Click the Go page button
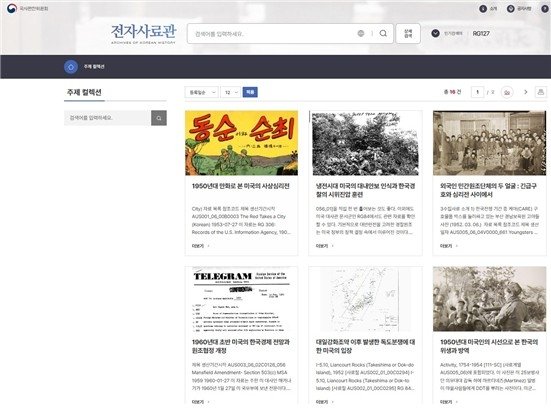The height and width of the screenshot is (409, 551). [507, 92]
